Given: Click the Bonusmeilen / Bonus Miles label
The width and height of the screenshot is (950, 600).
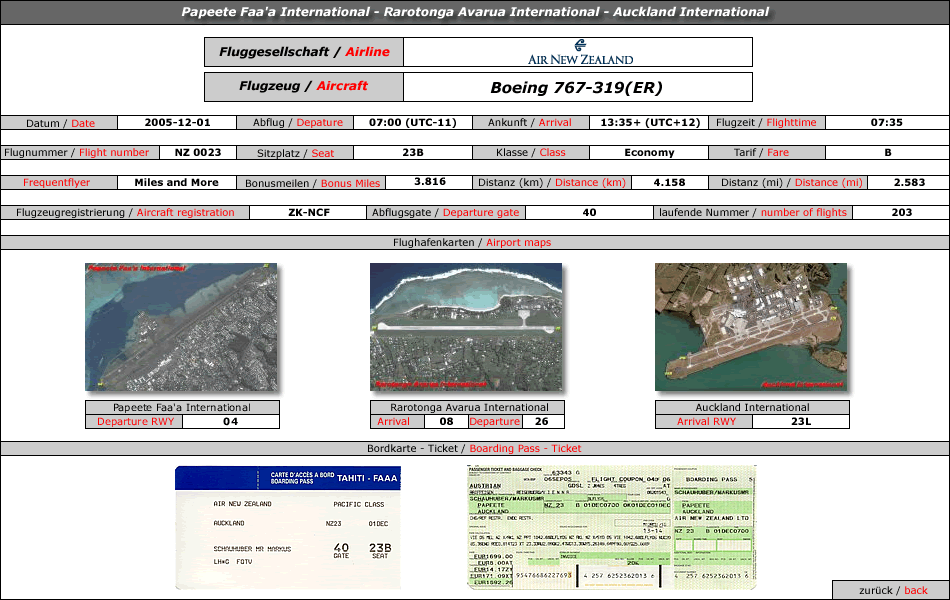Looking at the screenshot, I should pos(312,183).
